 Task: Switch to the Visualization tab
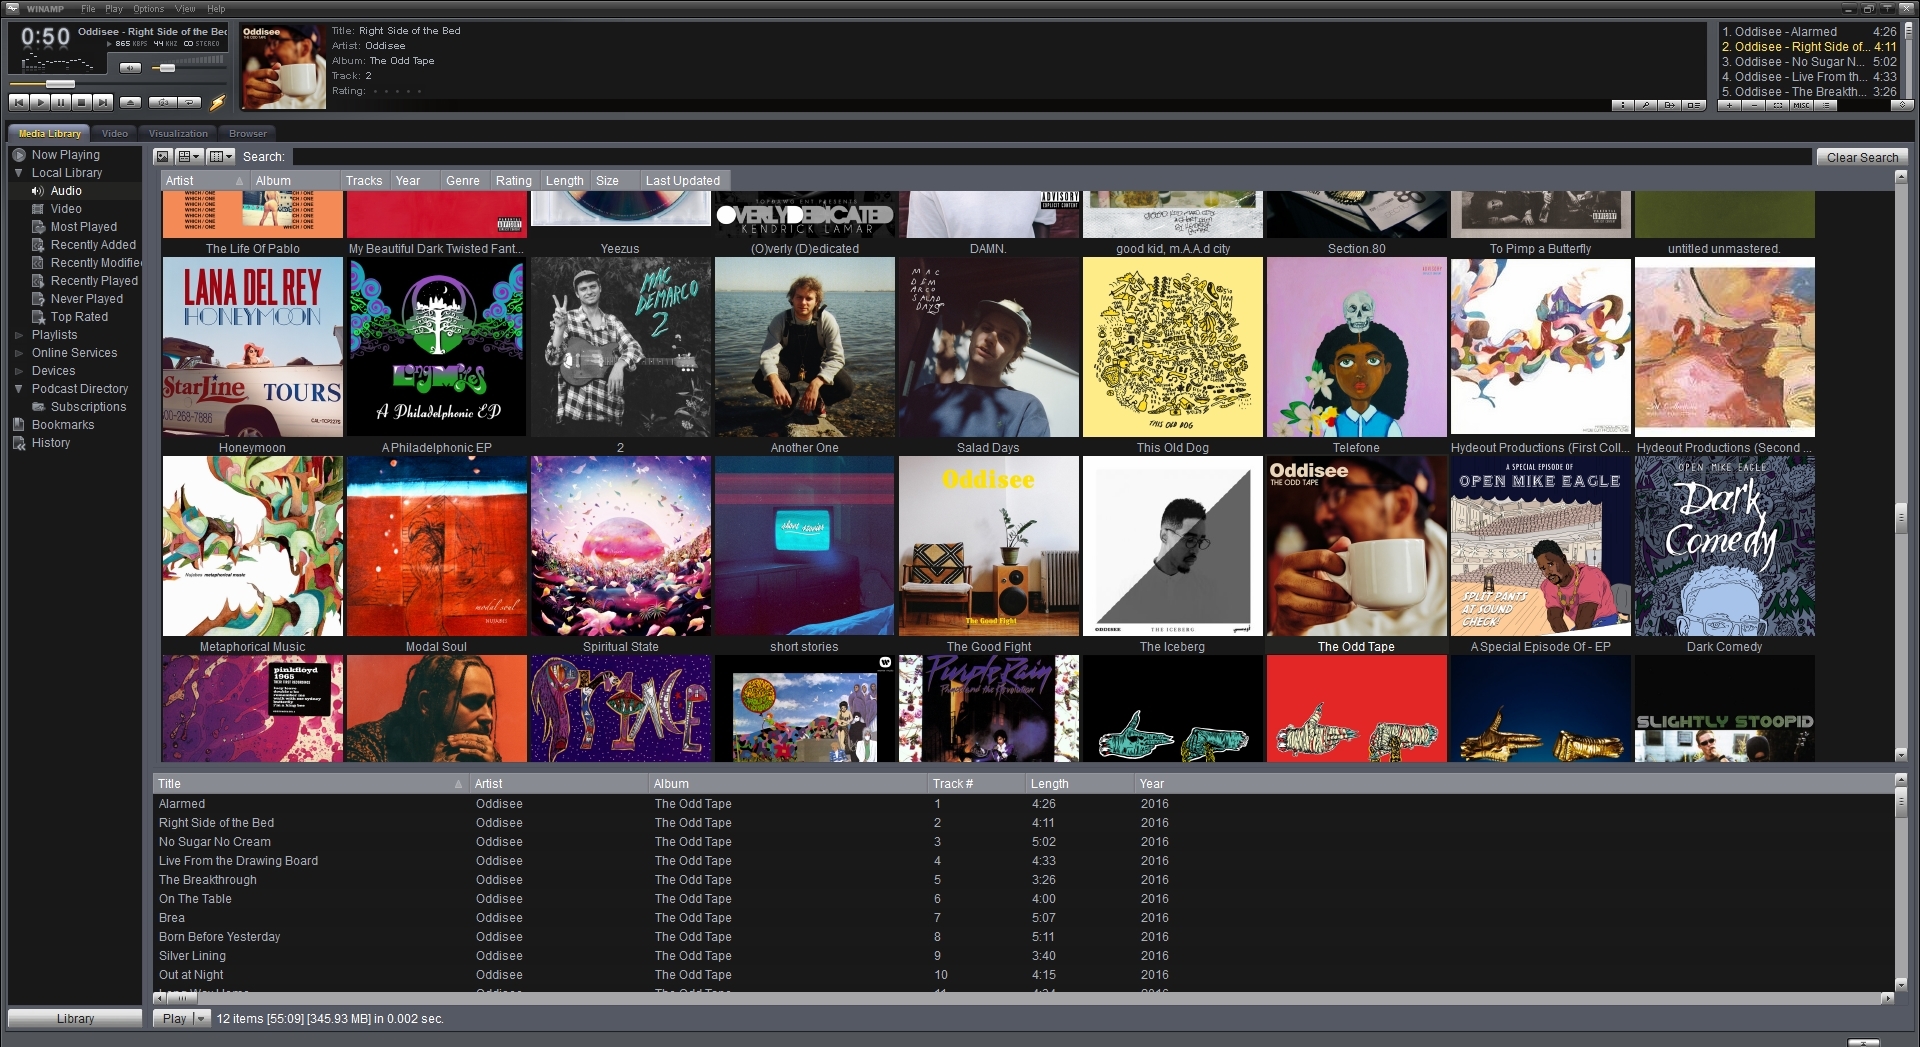tap(178, 134)
